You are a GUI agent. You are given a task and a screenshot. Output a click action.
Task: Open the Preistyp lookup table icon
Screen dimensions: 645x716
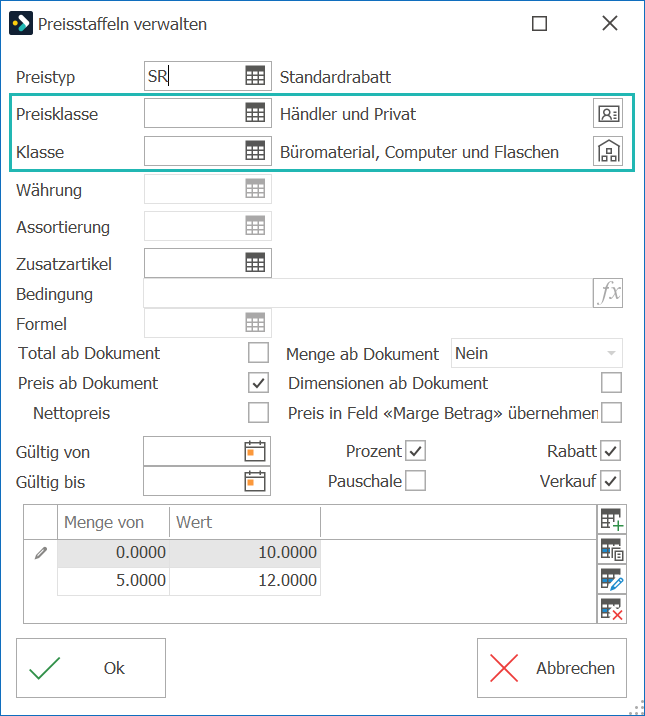[x=255, y=76]
